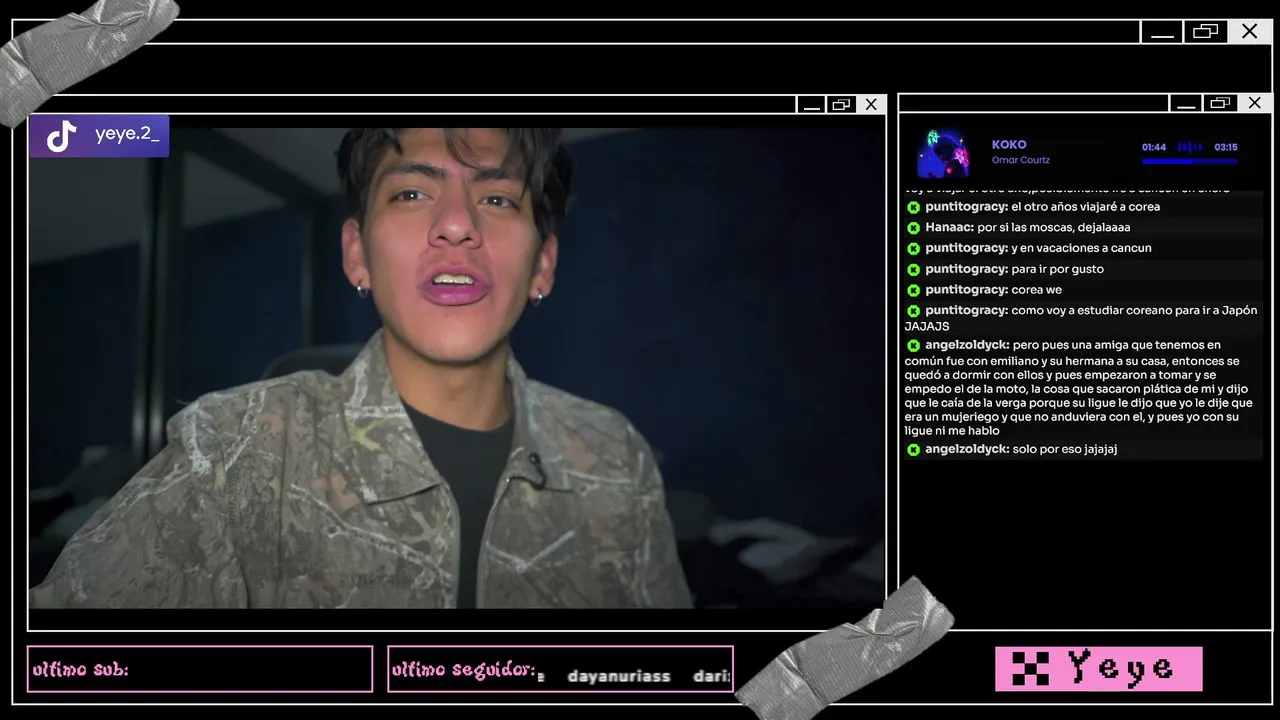This screenshot has height=720, width=1280.
Task: Click badge icon beside 'para ir por gusto'
Action: tap(913, 270)
